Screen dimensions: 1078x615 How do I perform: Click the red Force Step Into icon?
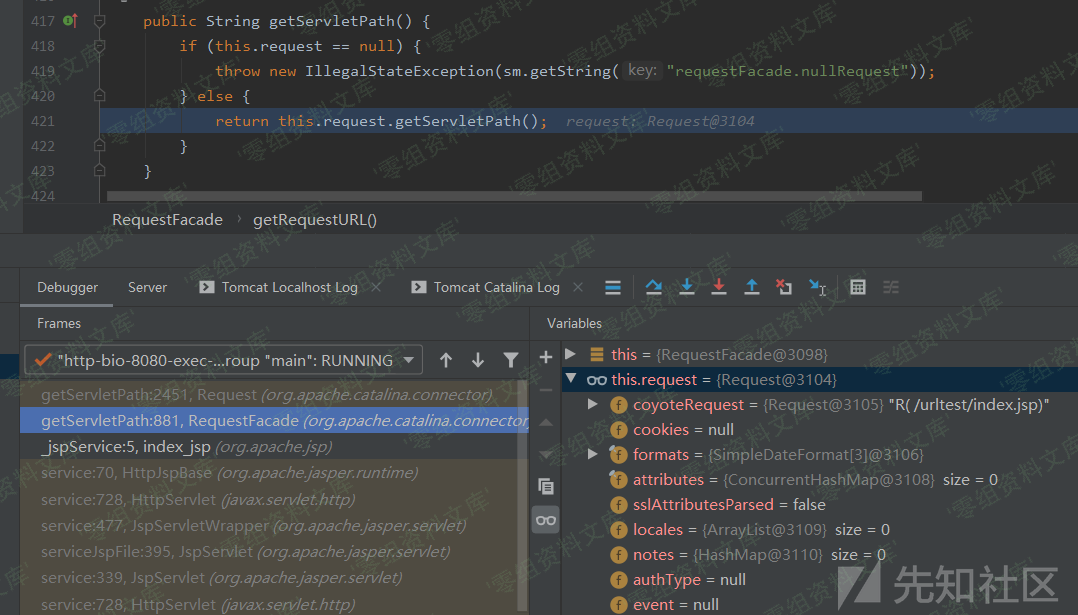coord(718,287)
